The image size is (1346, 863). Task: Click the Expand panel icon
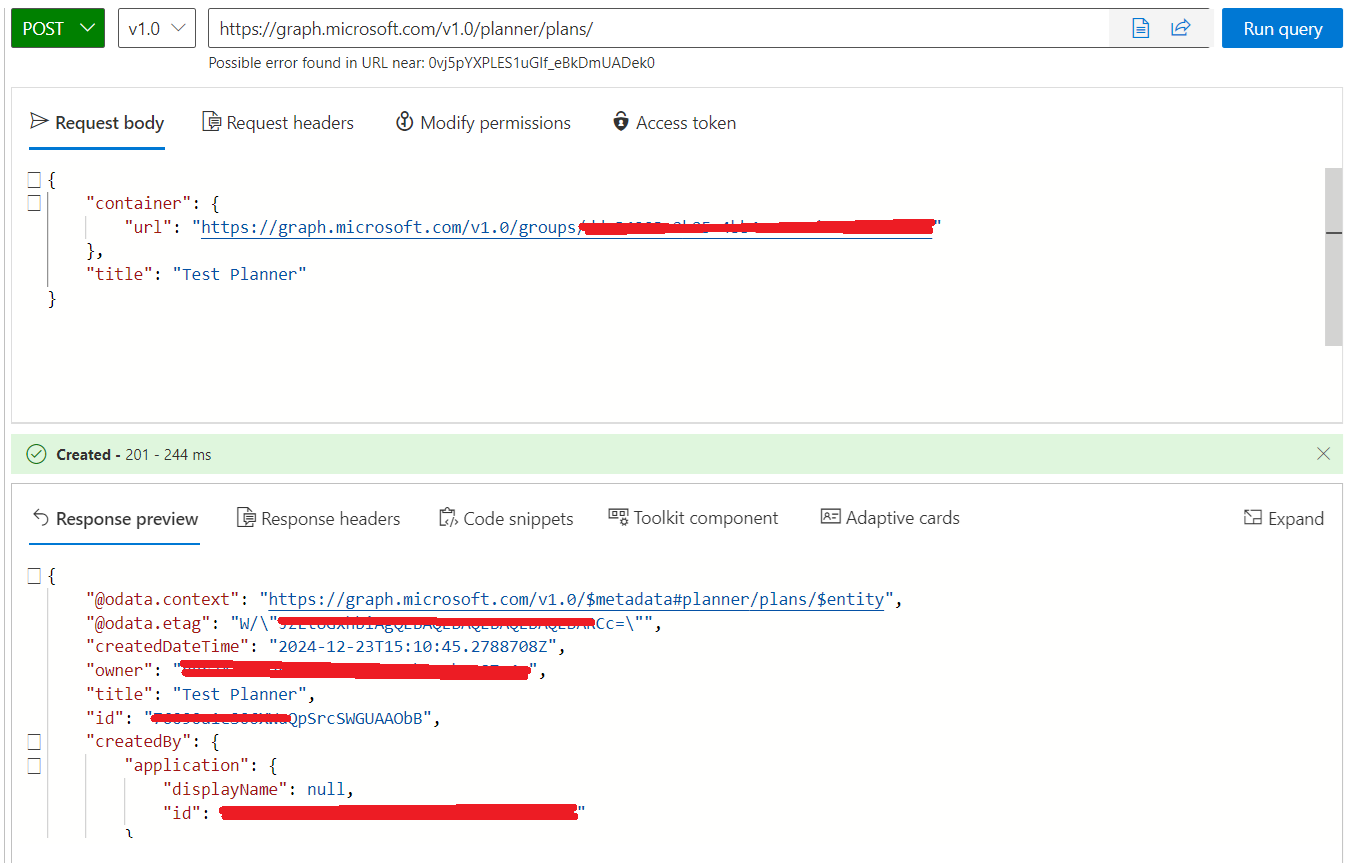click(x=1253, y=518)
